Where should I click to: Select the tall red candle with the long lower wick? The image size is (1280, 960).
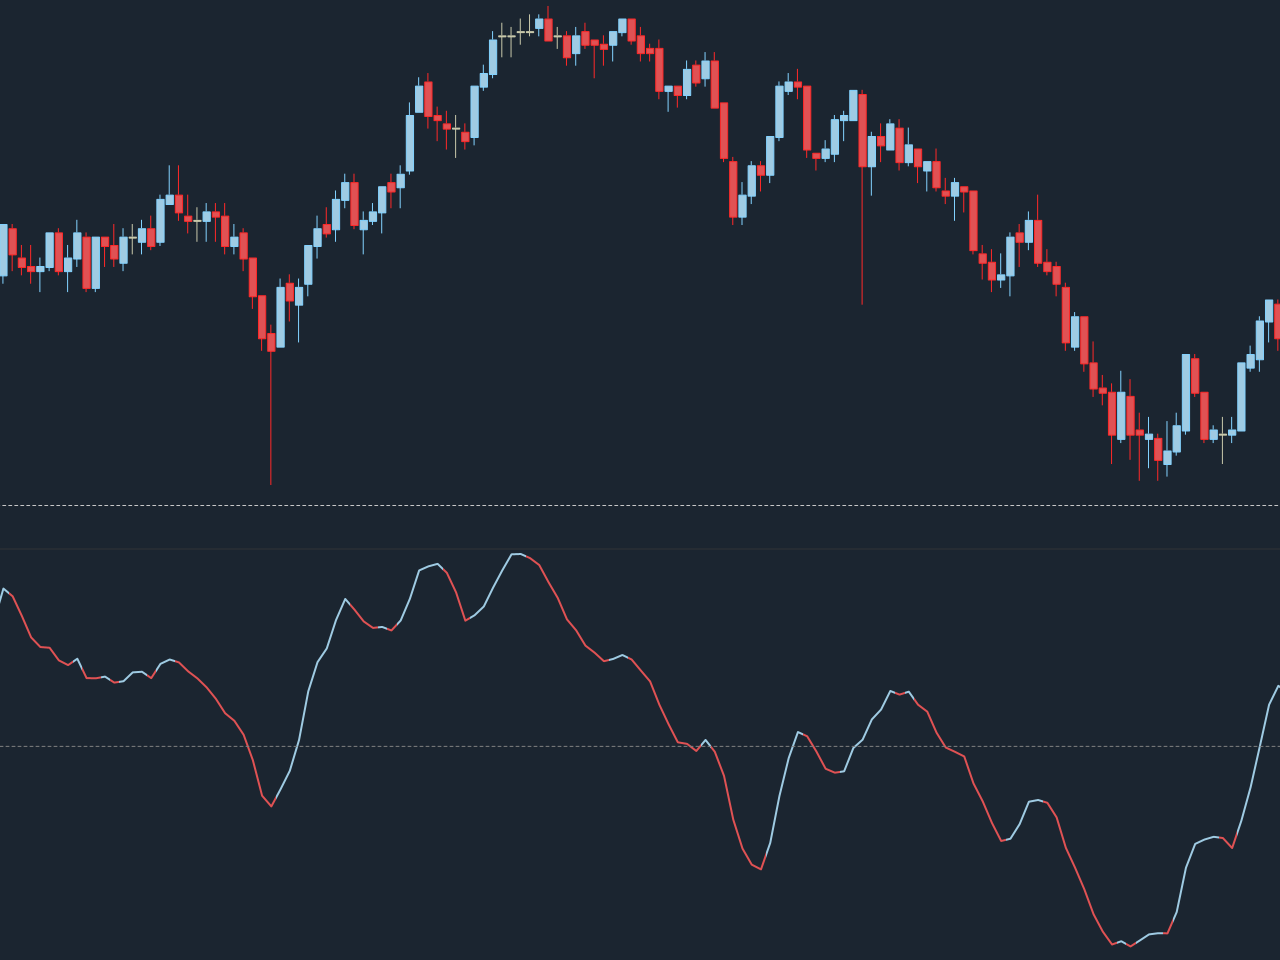(863, 130)
